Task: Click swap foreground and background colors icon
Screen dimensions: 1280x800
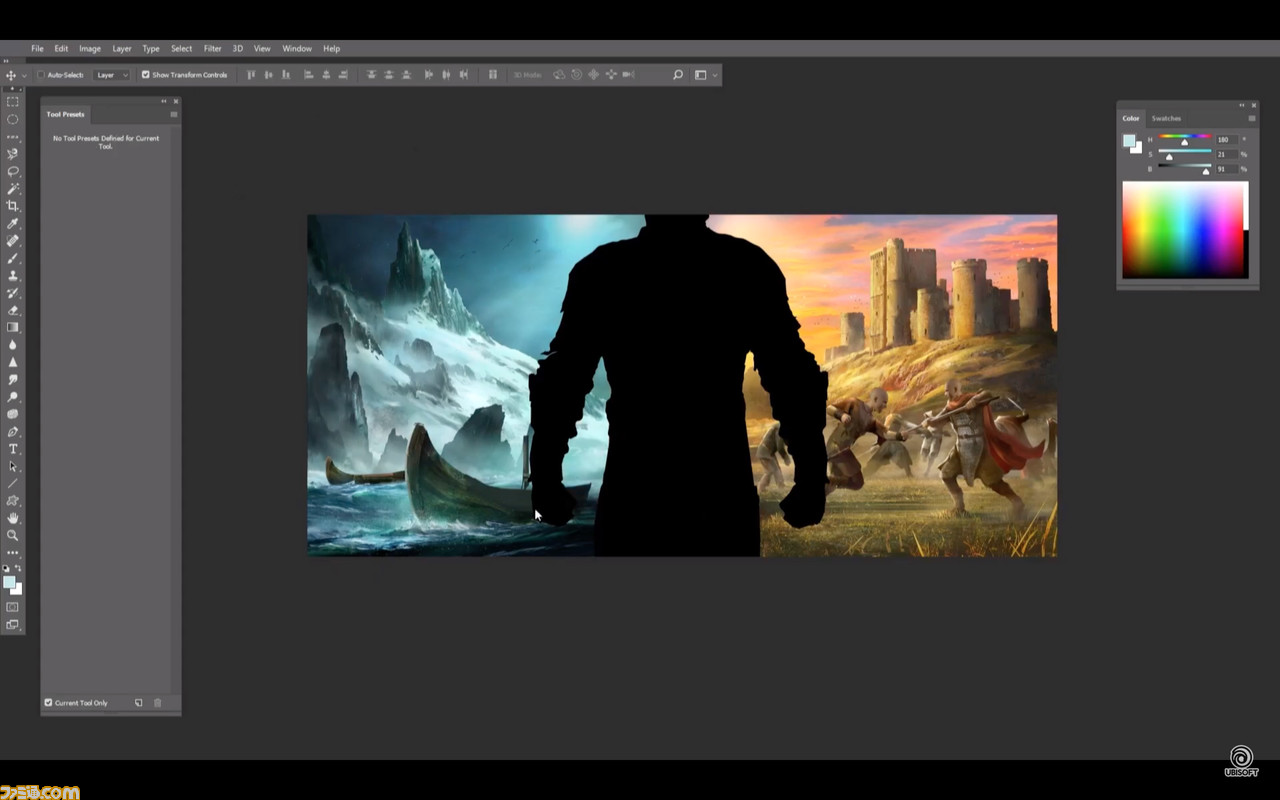Action: [18, 568]
